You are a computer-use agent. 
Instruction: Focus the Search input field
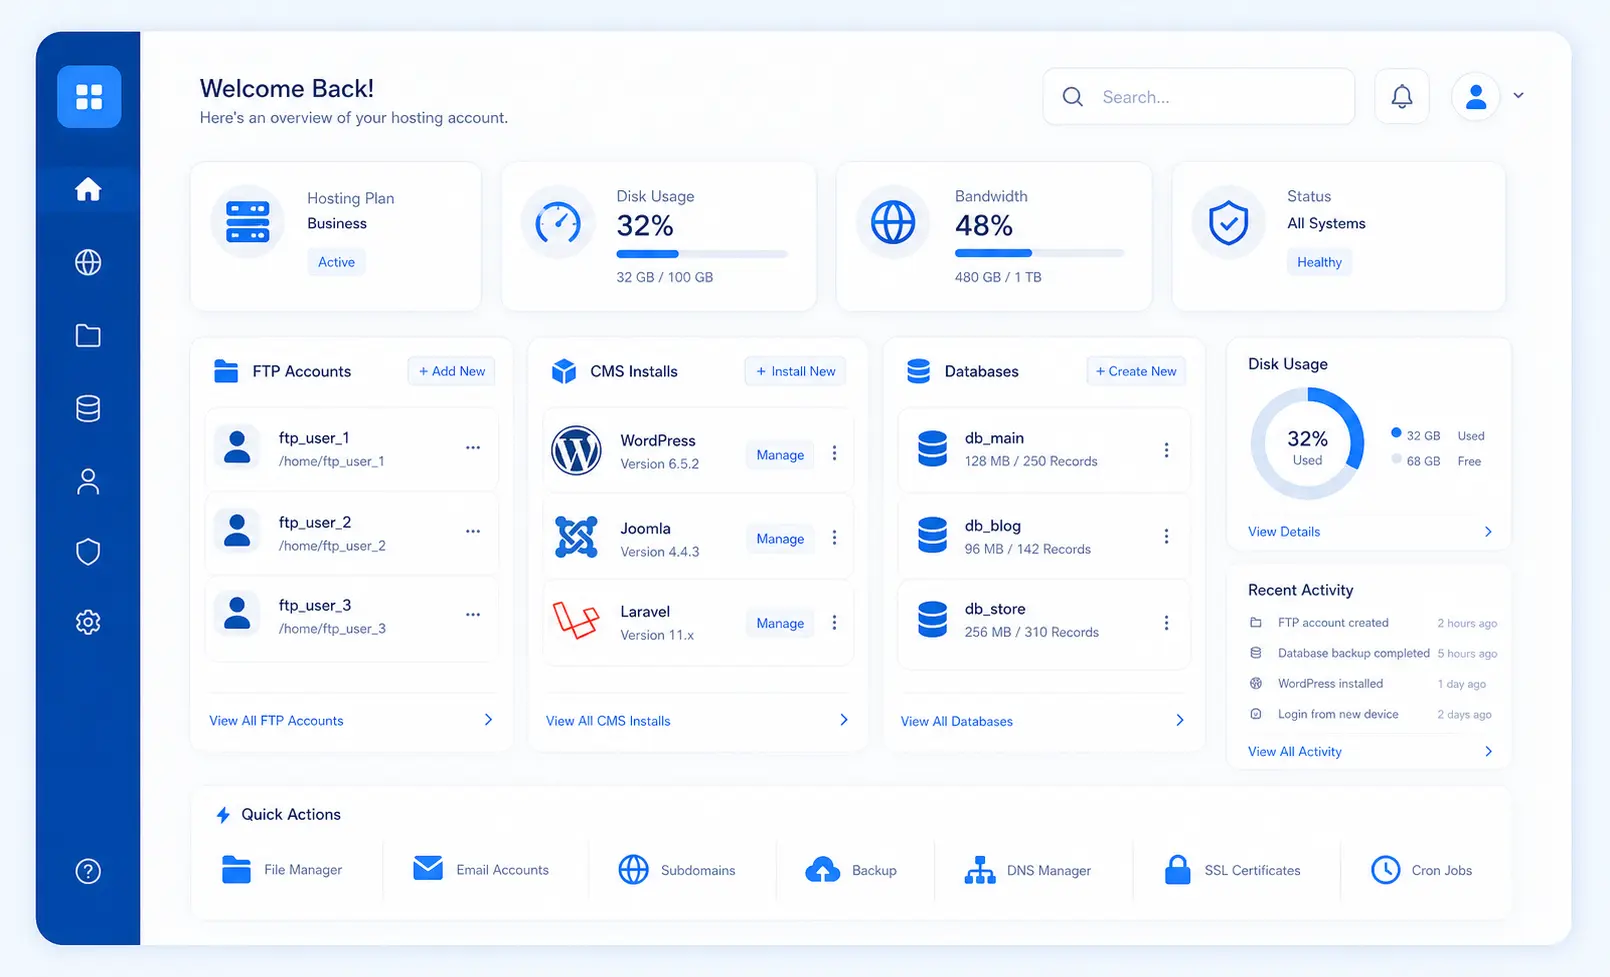(x=1198, y=96)
